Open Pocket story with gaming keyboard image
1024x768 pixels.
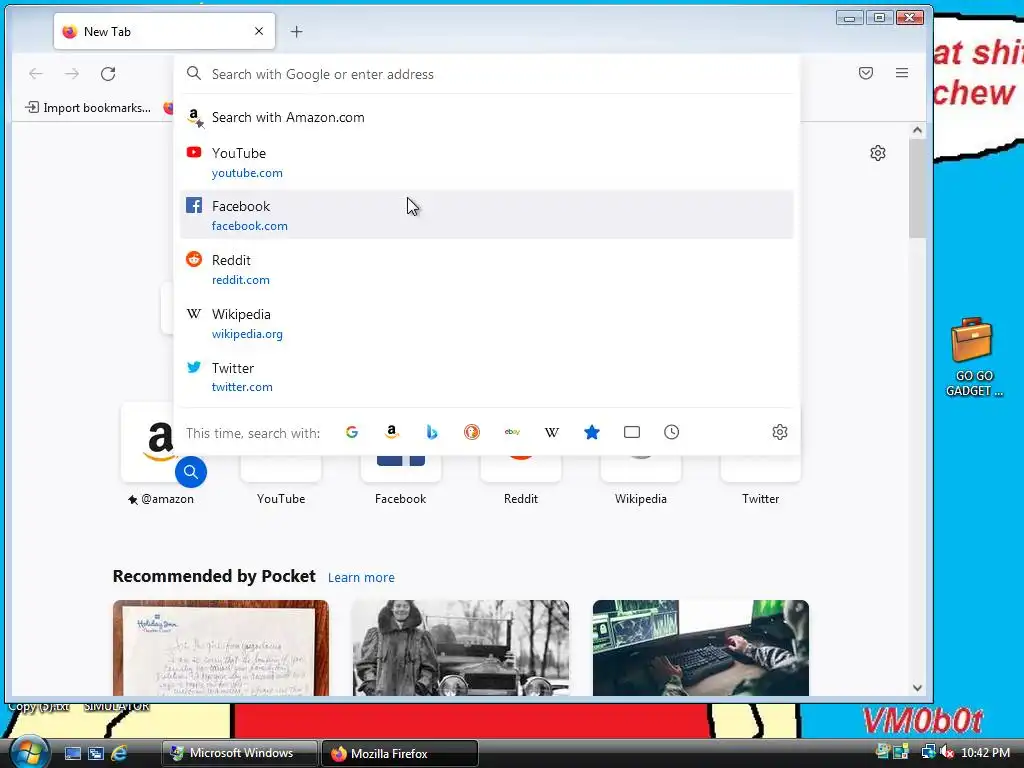tap(701, 648)
